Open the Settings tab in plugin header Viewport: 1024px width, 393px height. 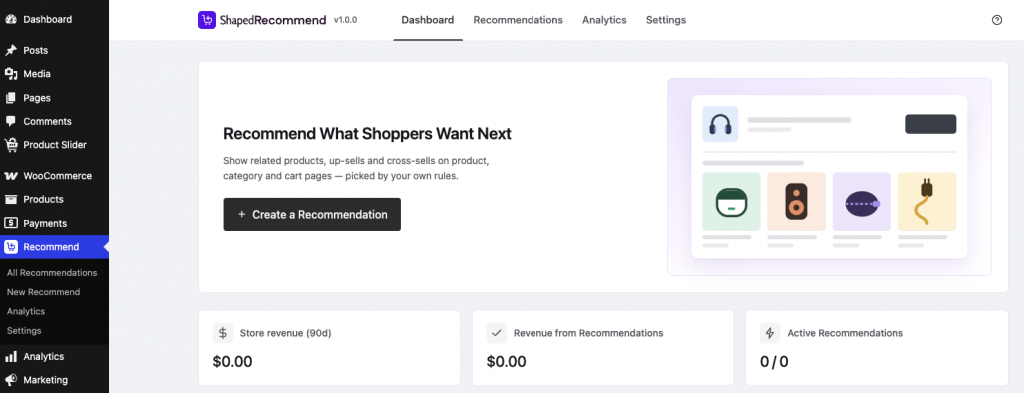tap(666, 20)
